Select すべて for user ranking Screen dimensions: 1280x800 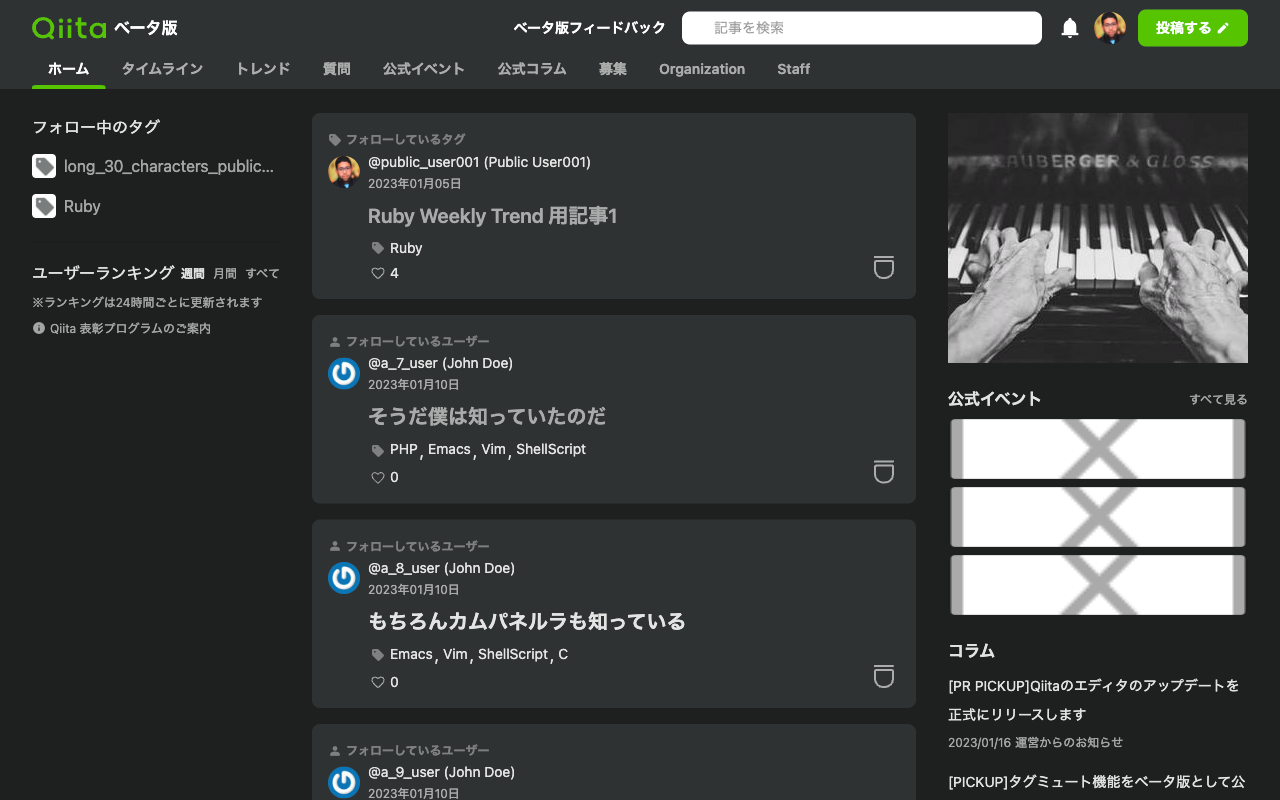[x=264, y=272]
